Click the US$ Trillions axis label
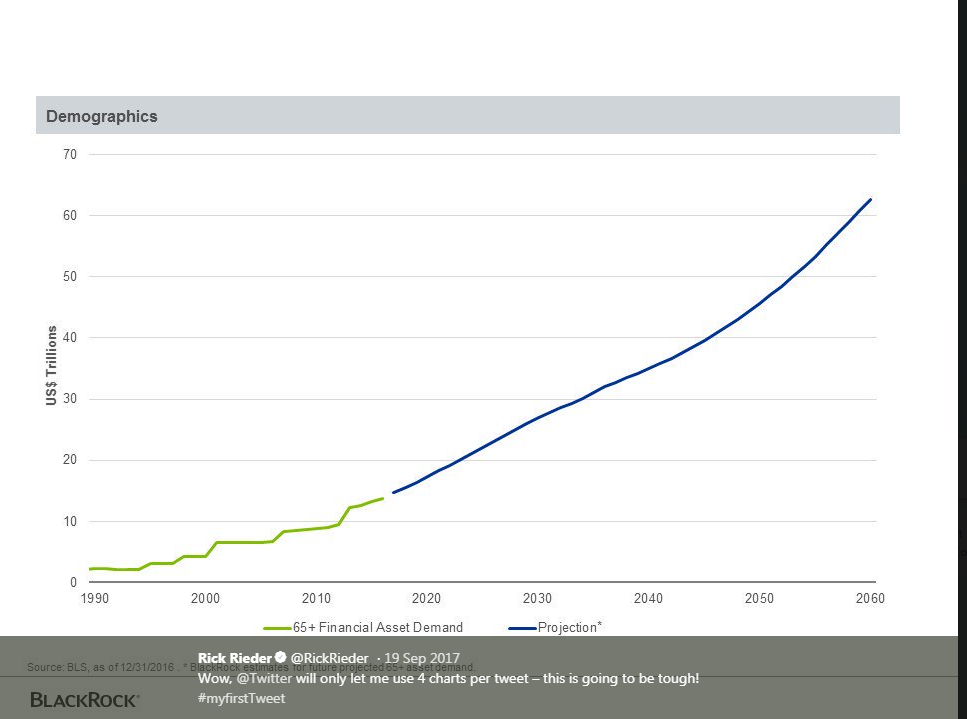 pos(51,366)
